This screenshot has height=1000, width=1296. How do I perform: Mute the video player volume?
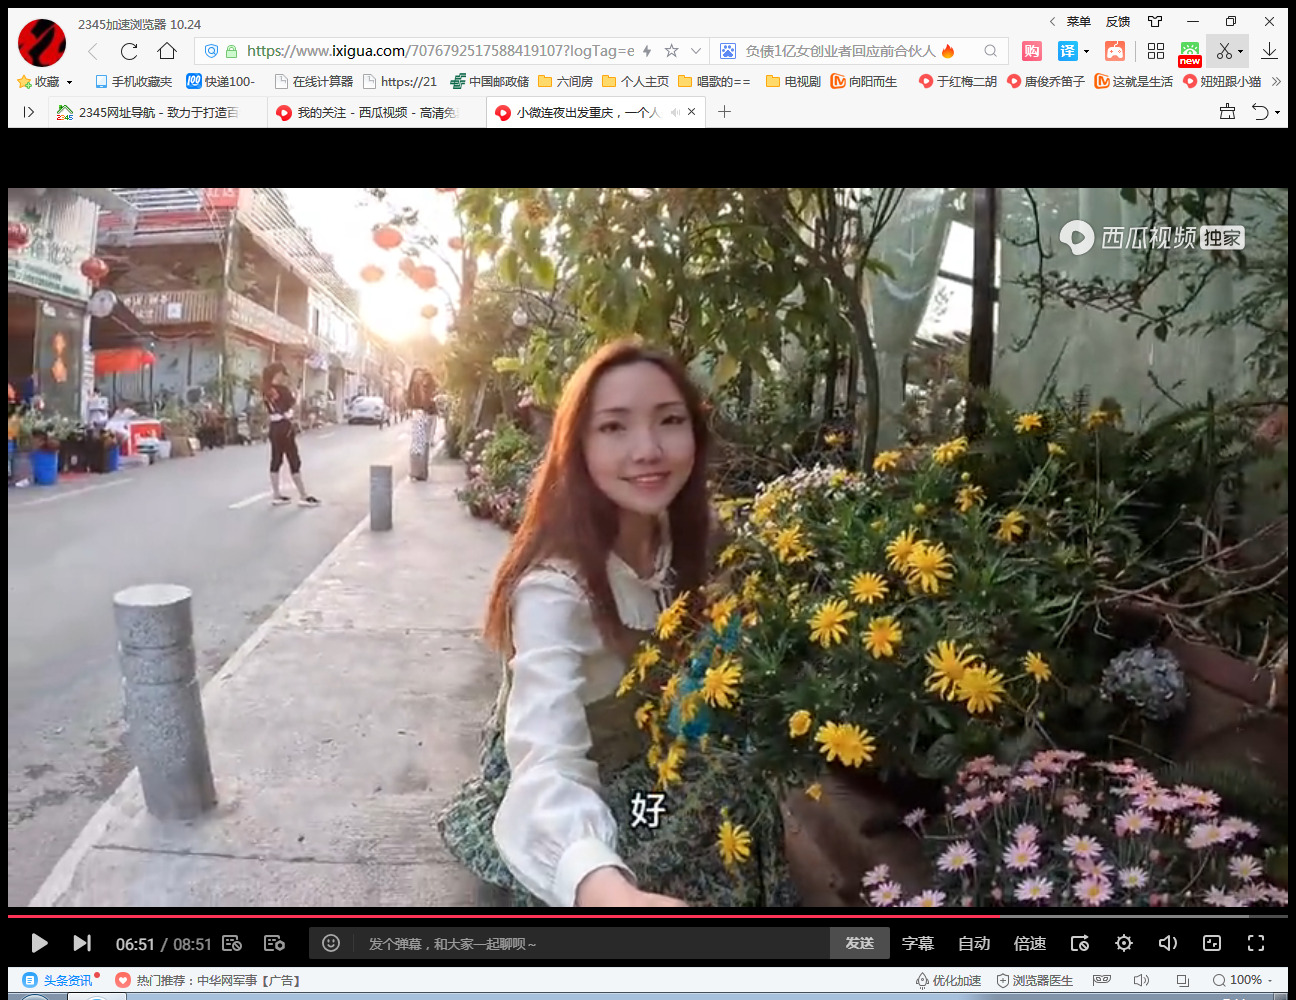tap(1168, 943)
